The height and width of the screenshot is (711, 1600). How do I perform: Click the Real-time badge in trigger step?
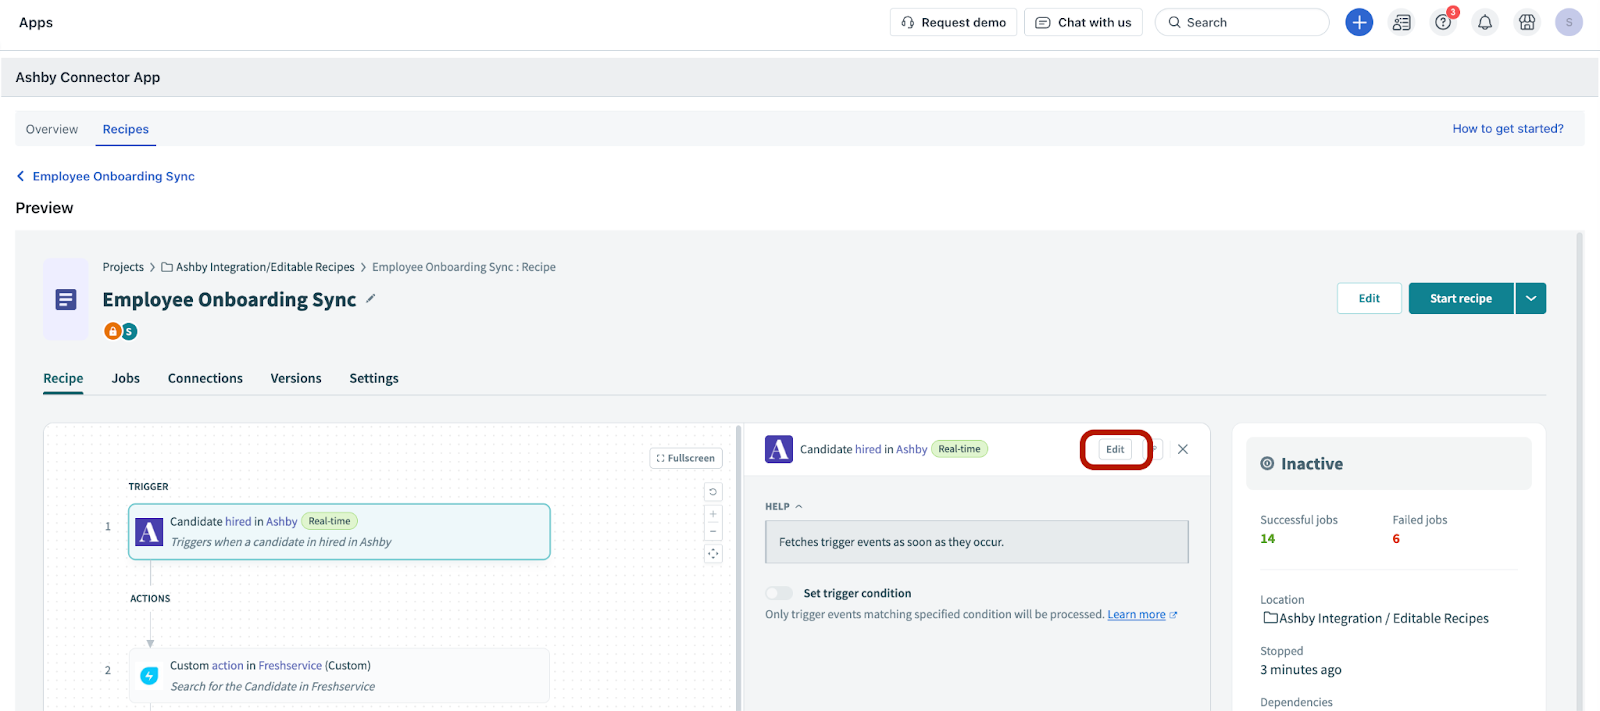tap(329, 521)
